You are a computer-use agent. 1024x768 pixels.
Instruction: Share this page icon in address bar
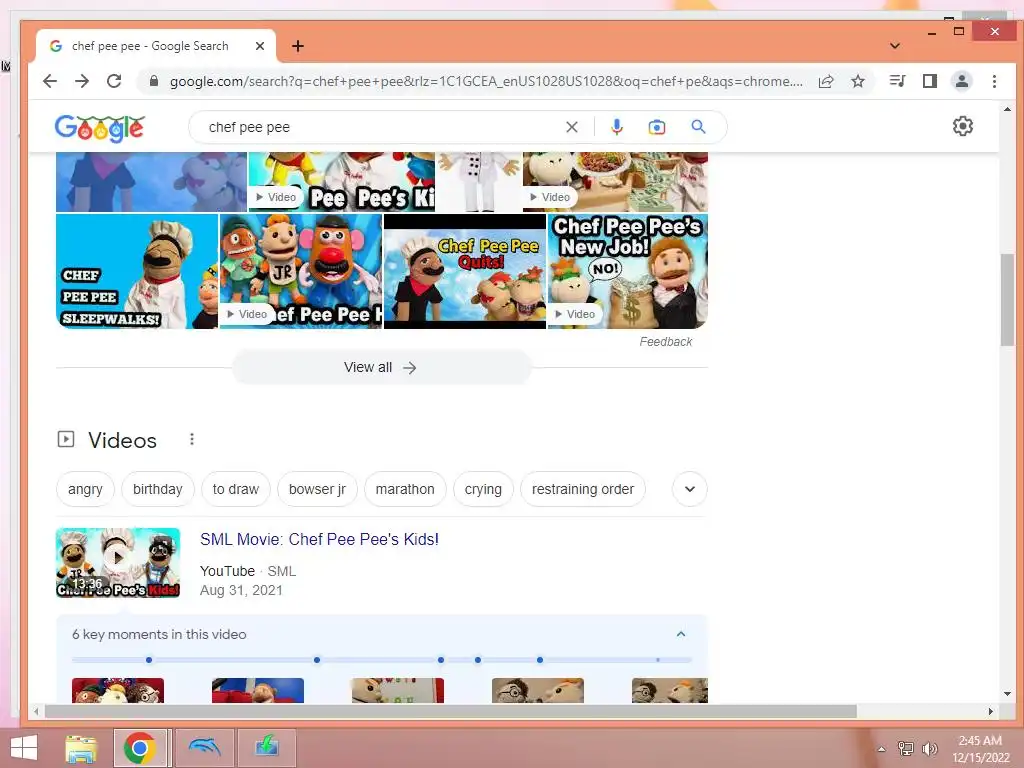[x=826, y=81]
